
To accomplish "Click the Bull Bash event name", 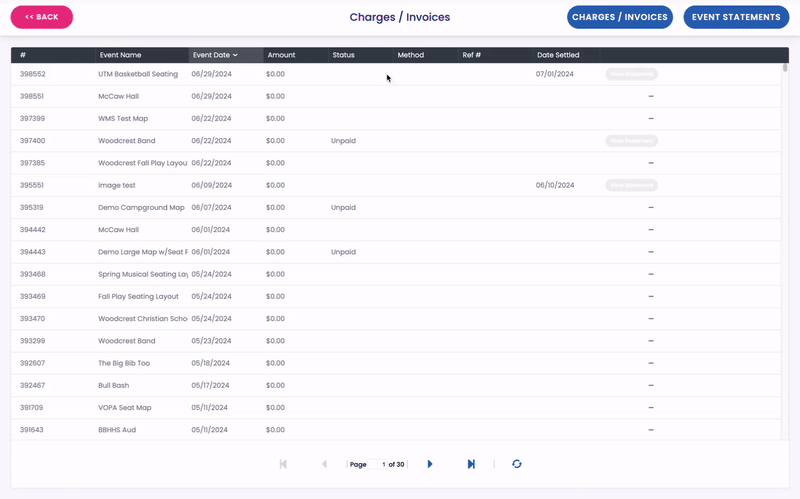I will 113,385.
